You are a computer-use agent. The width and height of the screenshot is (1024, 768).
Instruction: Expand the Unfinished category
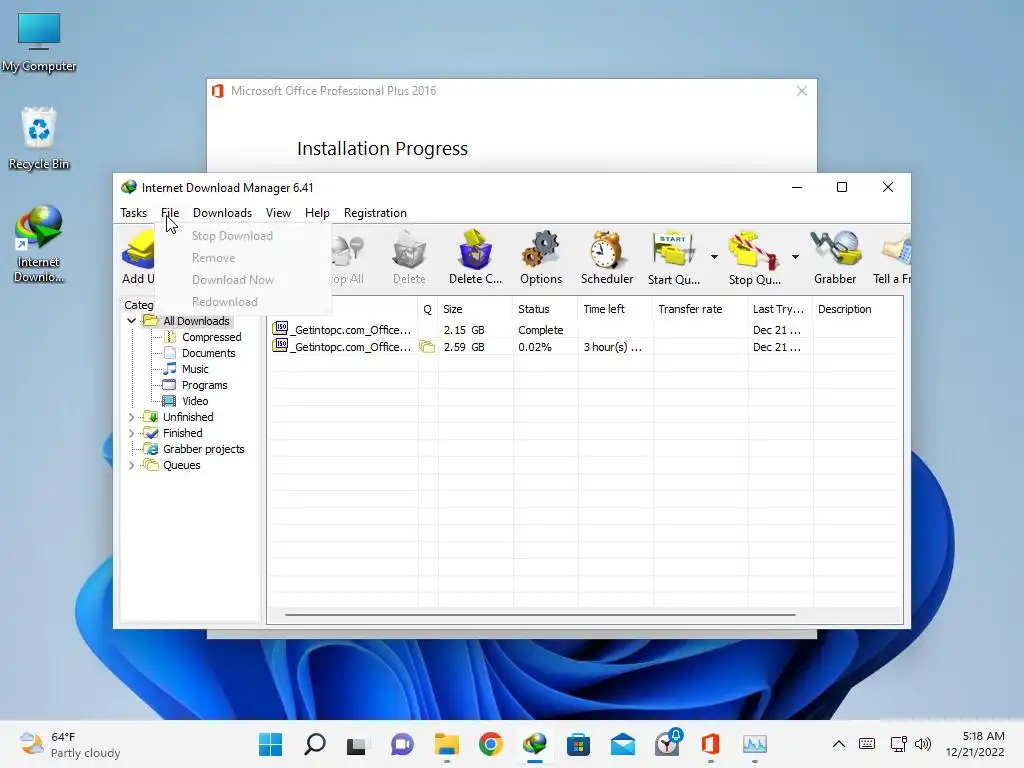point(131,417)
